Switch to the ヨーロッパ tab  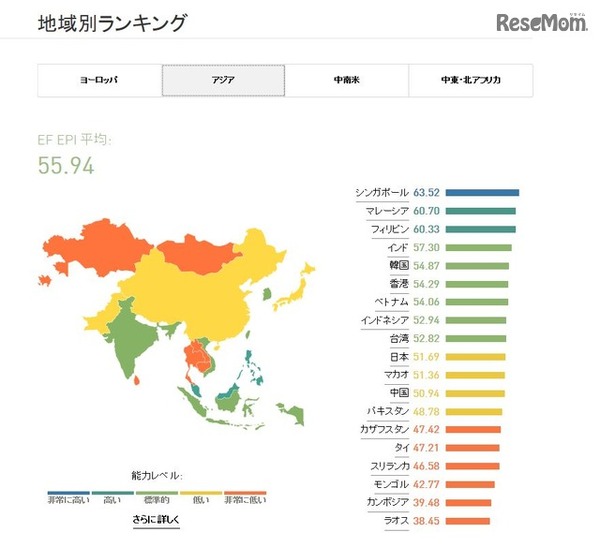[100, 80]
